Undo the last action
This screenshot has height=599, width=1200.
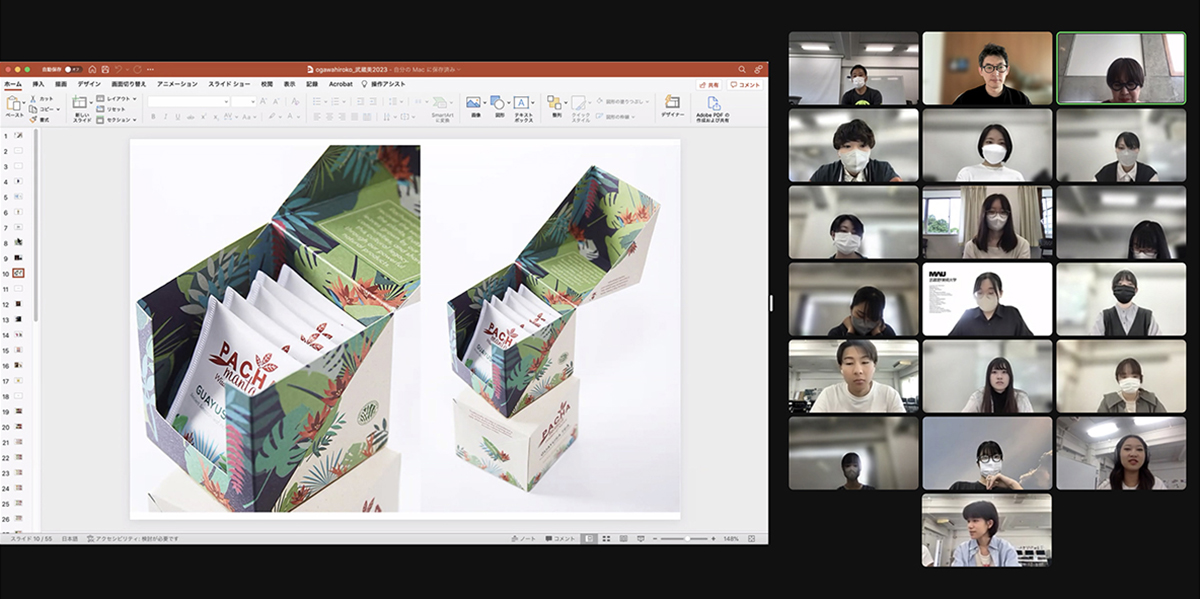pos(119,69)
